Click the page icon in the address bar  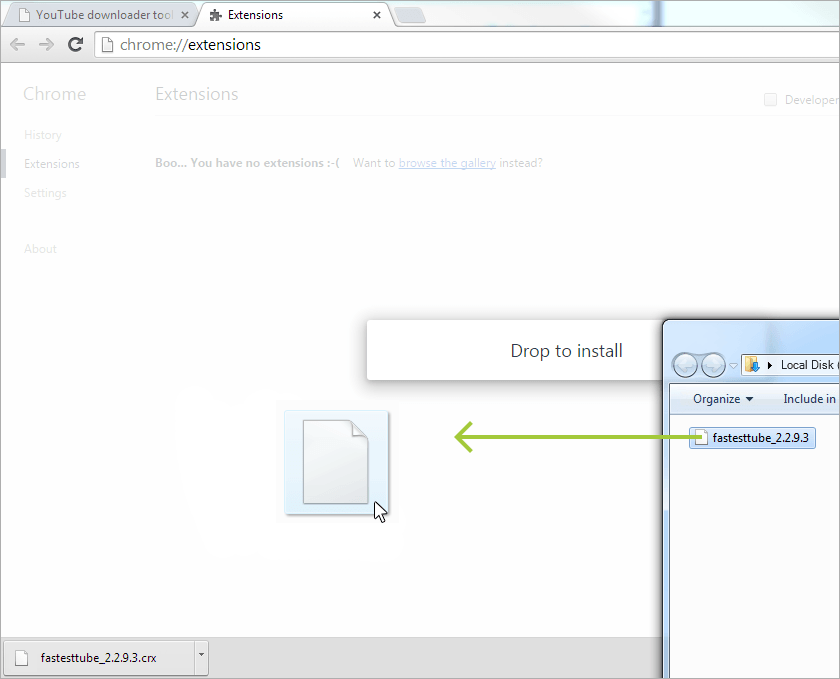(x=107, y=44)
